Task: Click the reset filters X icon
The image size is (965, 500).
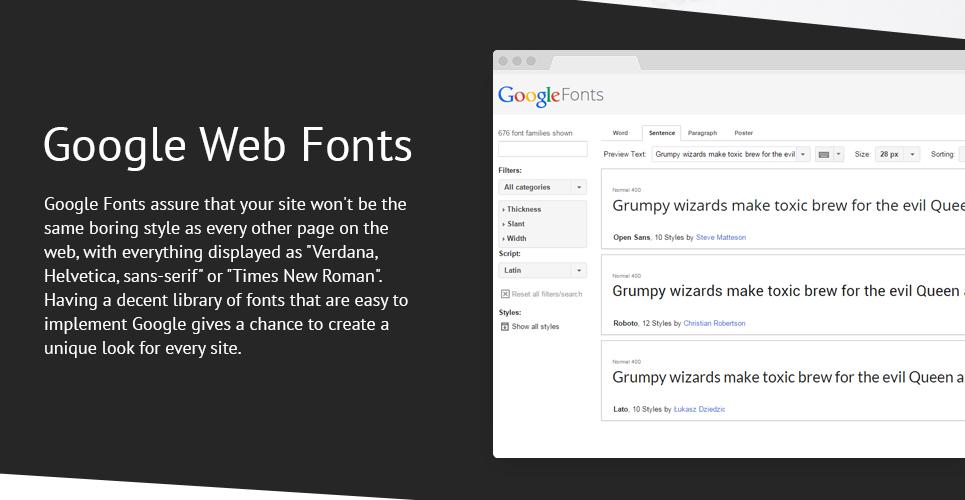Action: [505, 294]
